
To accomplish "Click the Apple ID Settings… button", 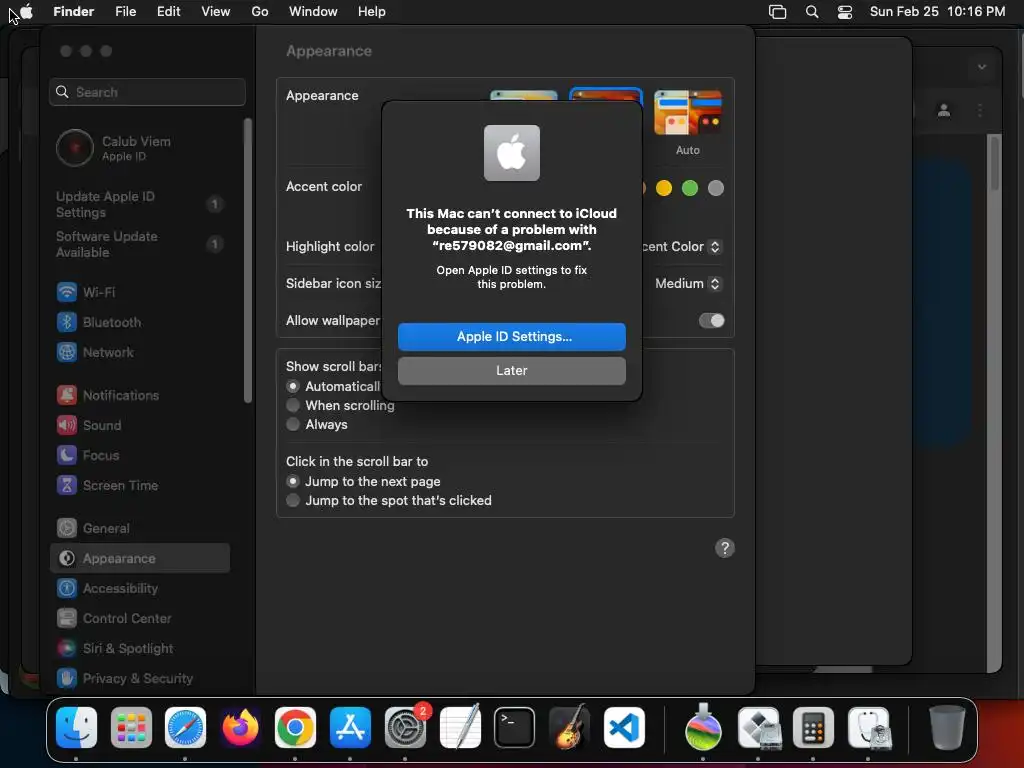I will tap(511, 336).
